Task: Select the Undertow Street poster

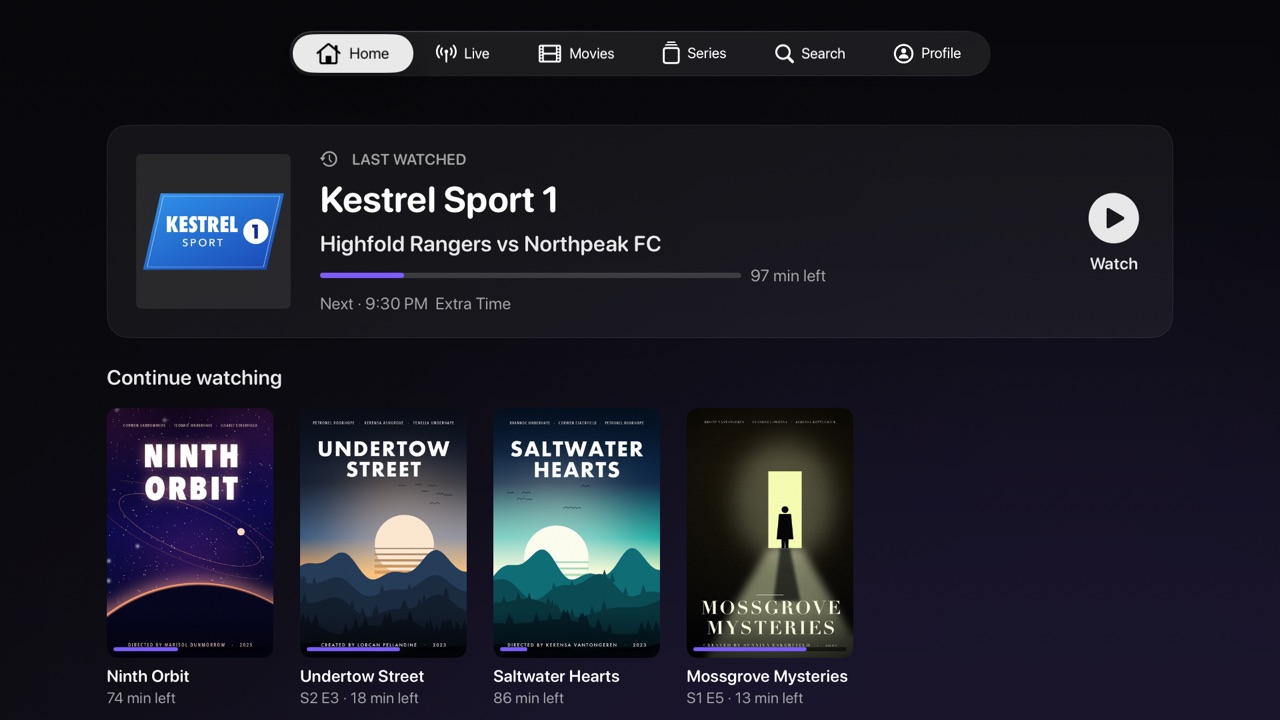Action: (383, 532)
